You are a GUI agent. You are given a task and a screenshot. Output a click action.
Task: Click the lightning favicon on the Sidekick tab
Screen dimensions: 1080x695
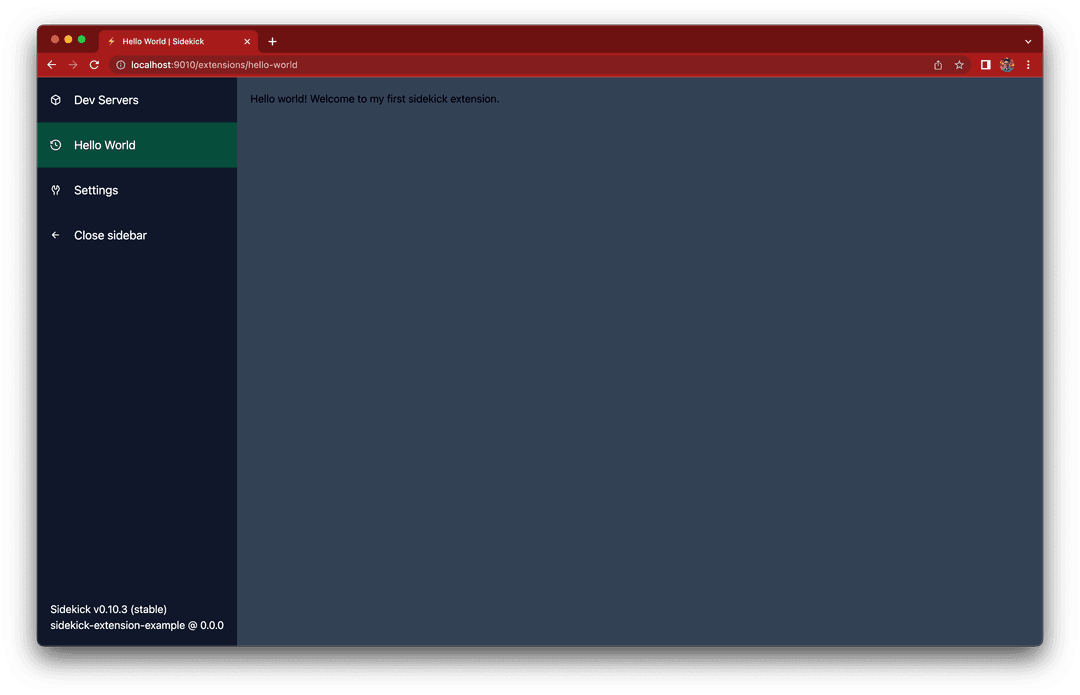pyautogui.click(x=110, y=41)
